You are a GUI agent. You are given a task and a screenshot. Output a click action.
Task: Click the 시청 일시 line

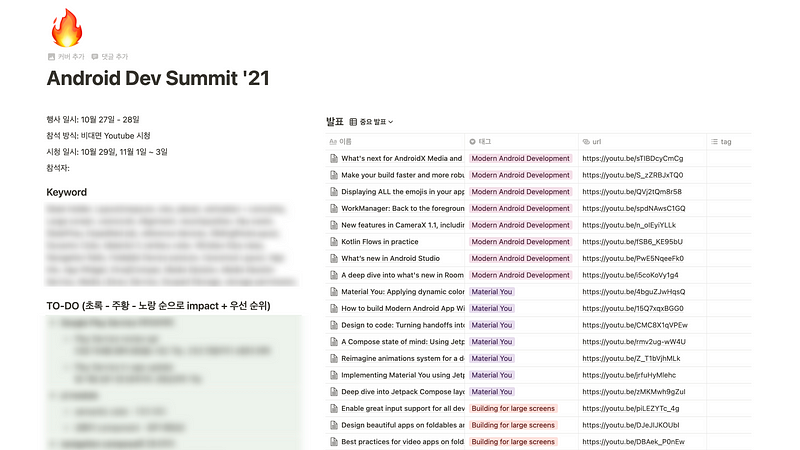point(107,152)
